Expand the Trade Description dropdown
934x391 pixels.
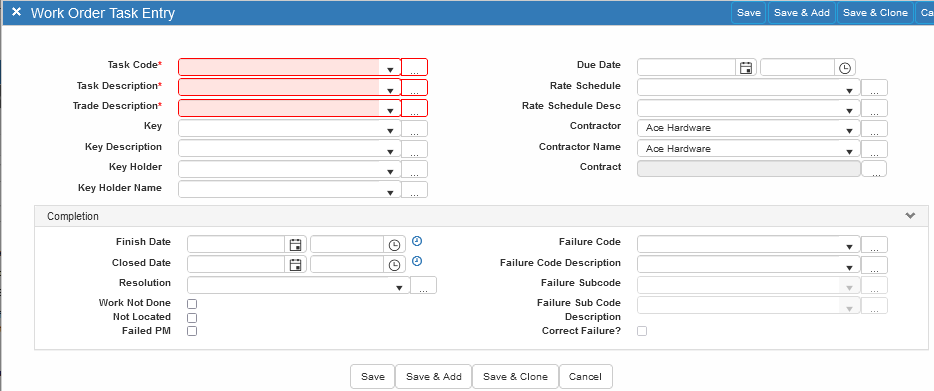pyautogui.click(x=390, y=111)
